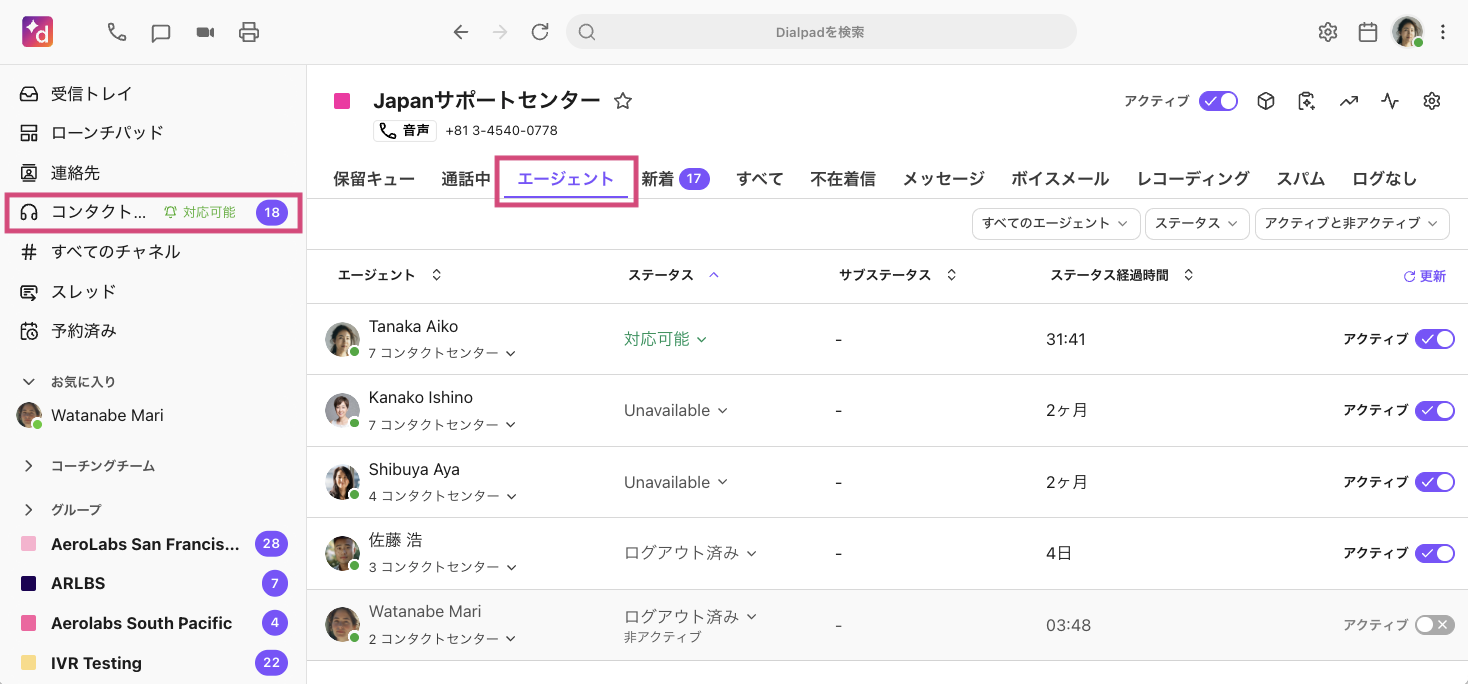Click the clipboard AI icon in the header
This screenshot has height=684, width=1468.
coord(1306,100)
